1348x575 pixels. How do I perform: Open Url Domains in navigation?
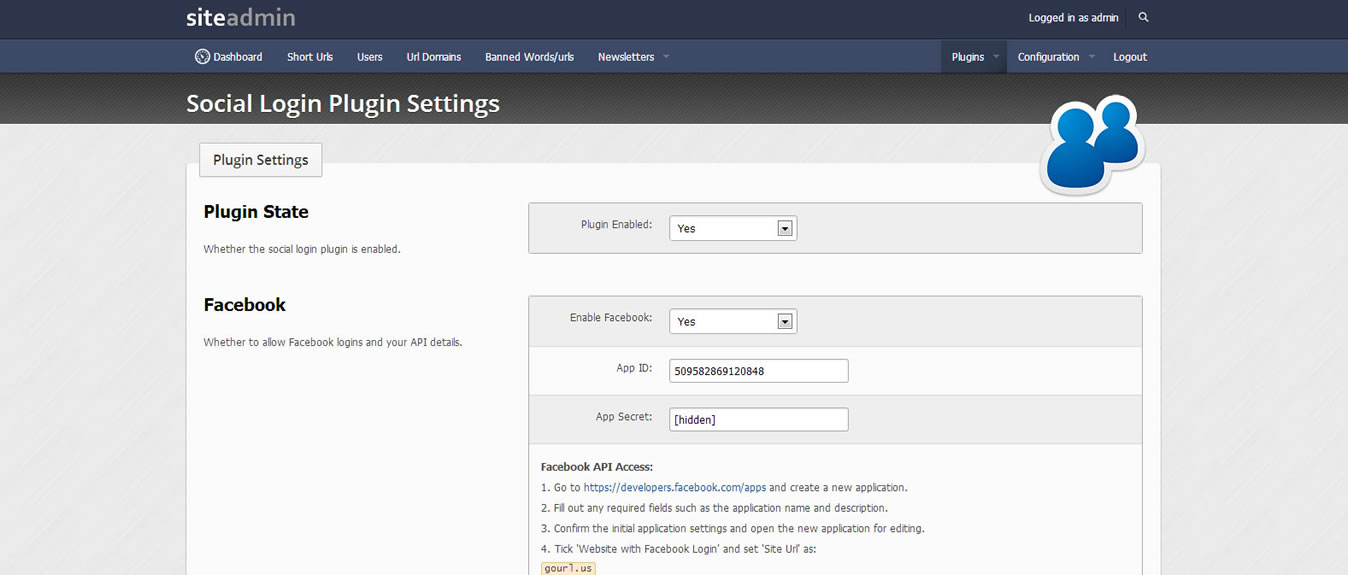(x=434, y=57)
